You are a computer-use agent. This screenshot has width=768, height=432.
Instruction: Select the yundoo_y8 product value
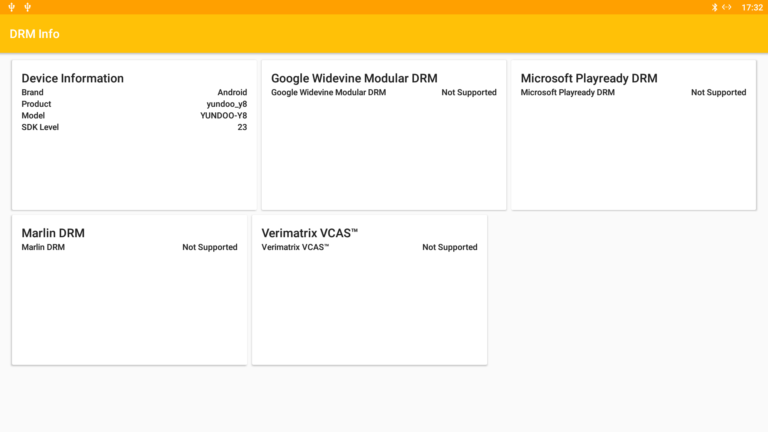[x=227, y=104]
